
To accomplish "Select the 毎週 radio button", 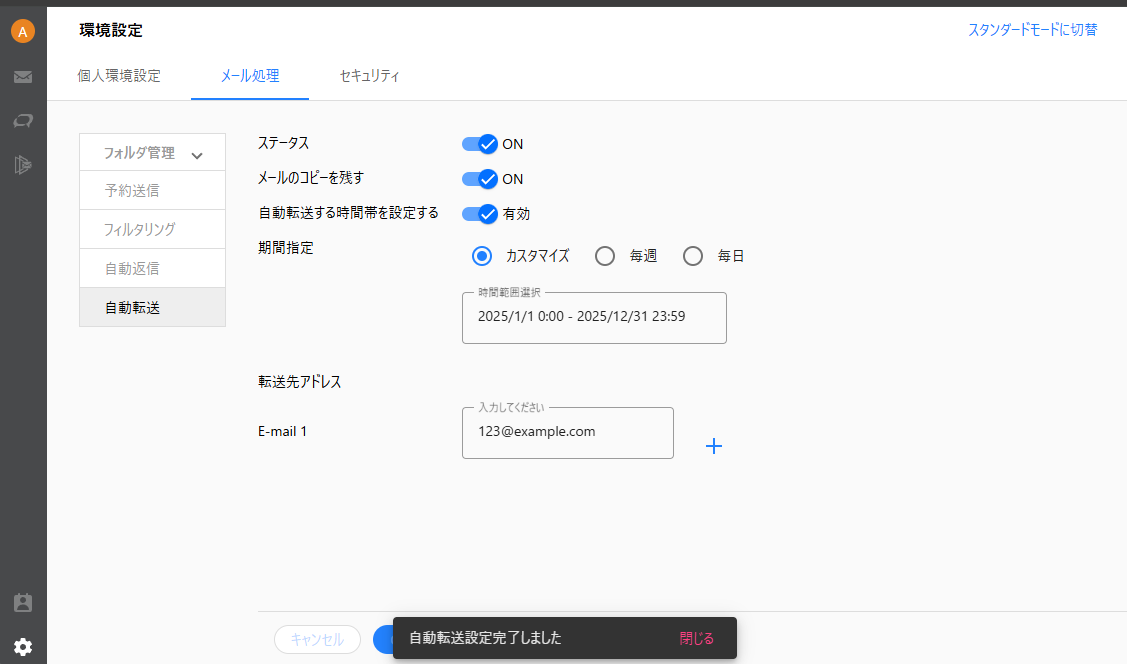I will [x=604, y=256].
